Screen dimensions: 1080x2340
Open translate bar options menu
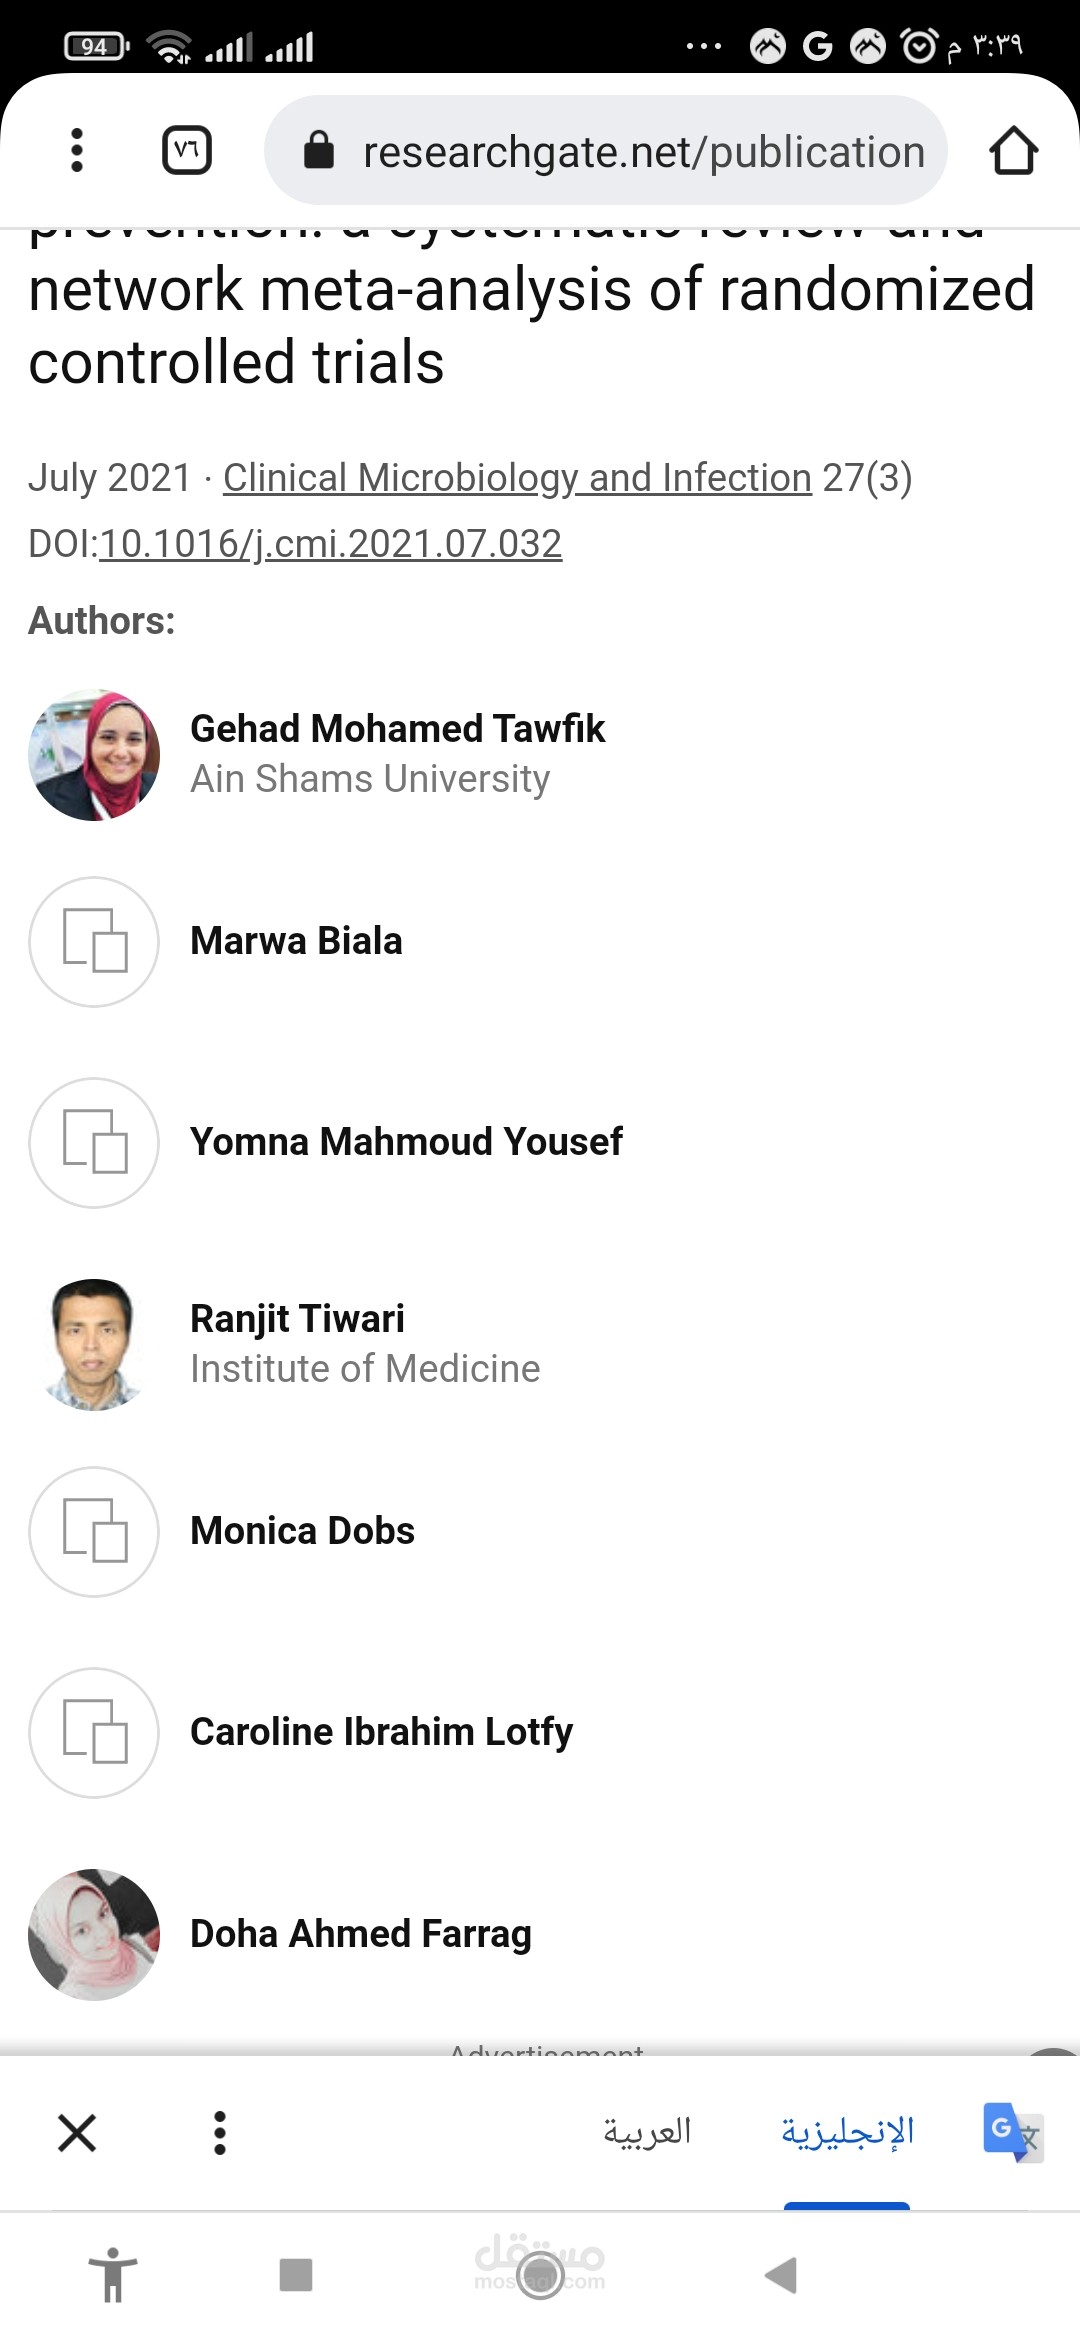pos(220,2132)
